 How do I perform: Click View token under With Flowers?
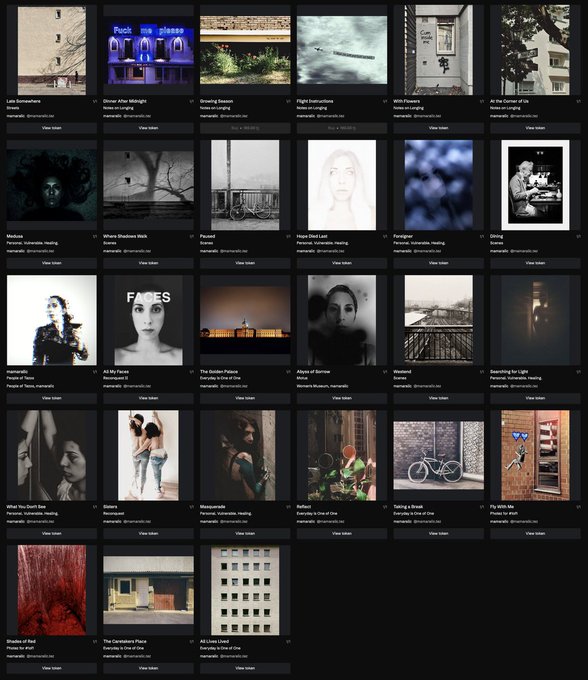[x=438, y=128]
